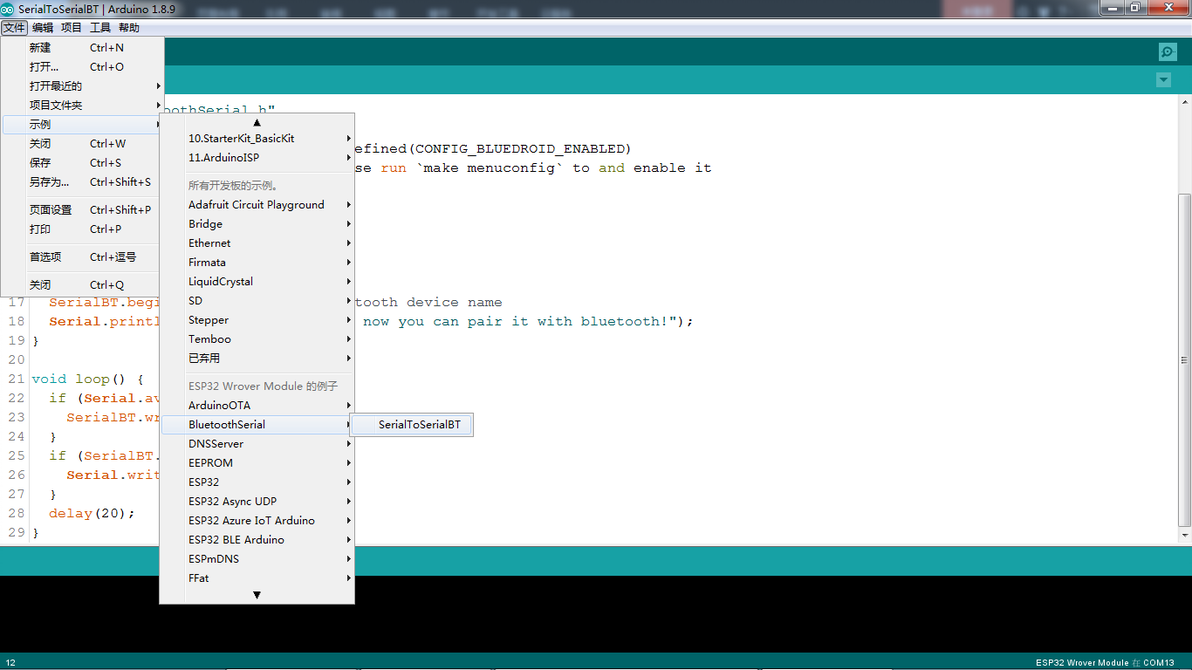
Task: Expand LiquidCrystal examples
Action: click(257, 281)
